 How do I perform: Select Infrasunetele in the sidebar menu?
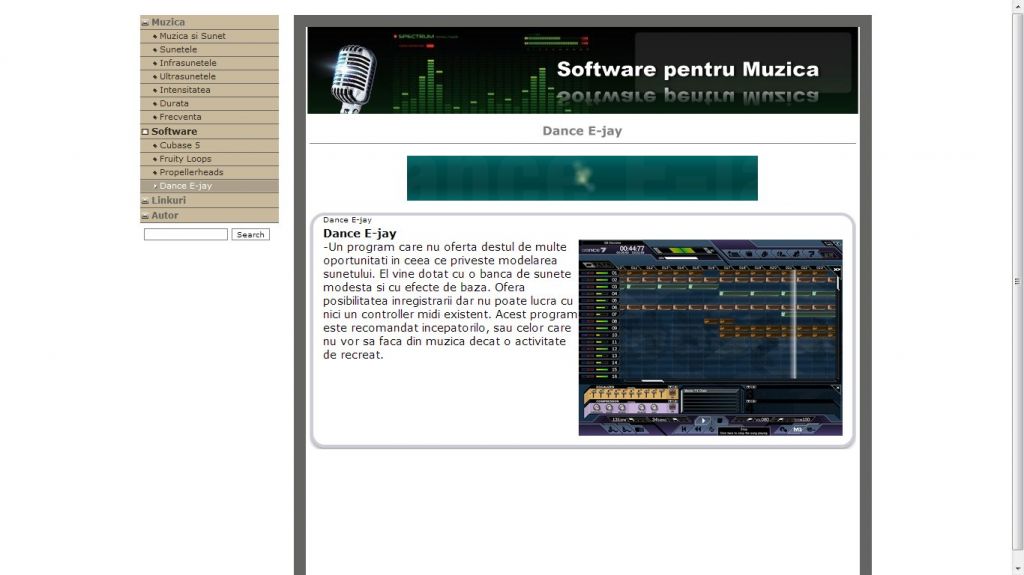pyautogui.click(x=187, y=63)
